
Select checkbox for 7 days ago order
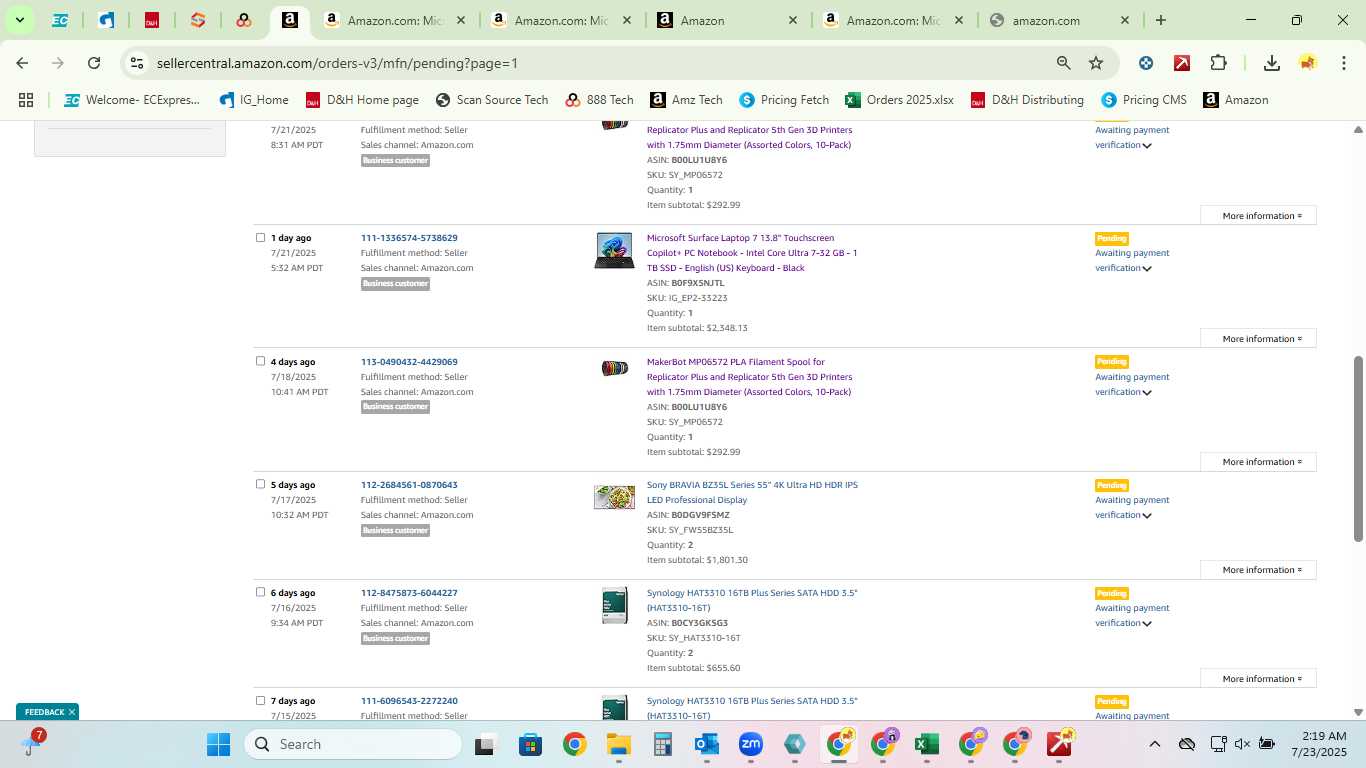[x=260, y=700]
